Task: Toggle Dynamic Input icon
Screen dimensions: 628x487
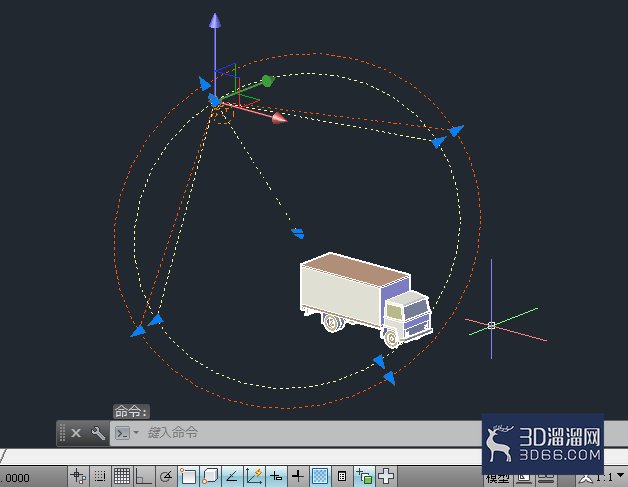Action: click(276, 476)
